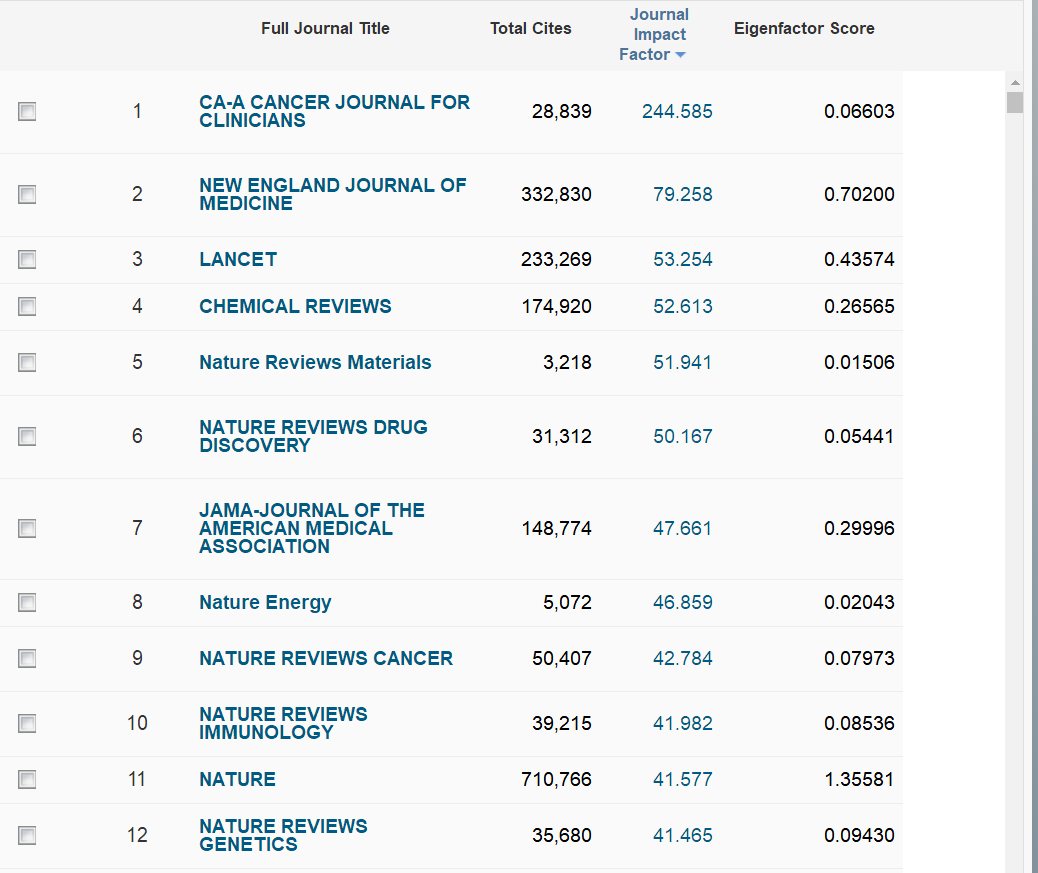Click the Full Journal Title column header

tap(325, 28)
